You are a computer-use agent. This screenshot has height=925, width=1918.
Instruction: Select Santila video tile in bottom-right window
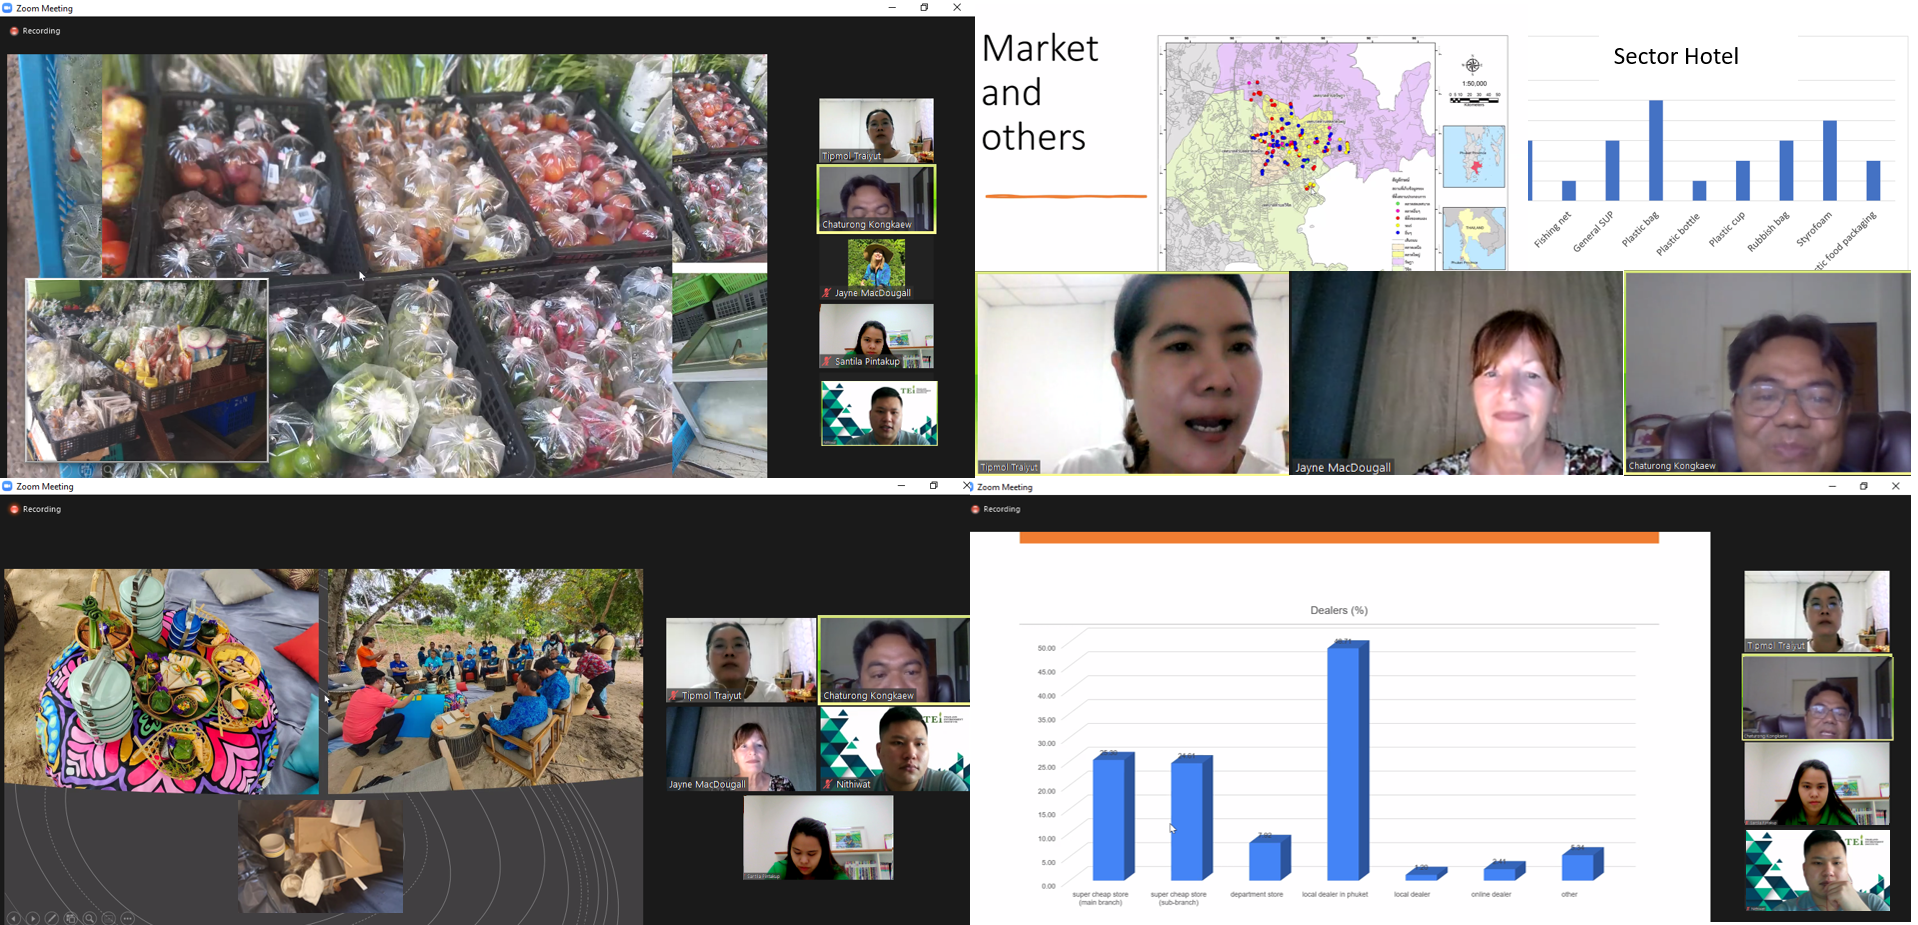pos(1817,785)
